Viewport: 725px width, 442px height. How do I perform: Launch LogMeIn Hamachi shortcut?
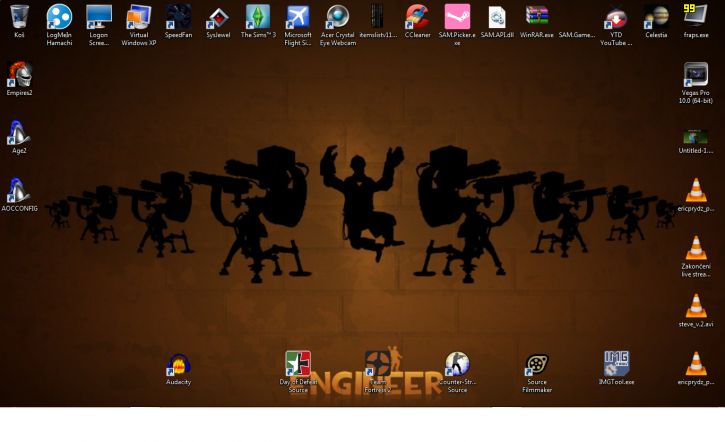point(59,17)
